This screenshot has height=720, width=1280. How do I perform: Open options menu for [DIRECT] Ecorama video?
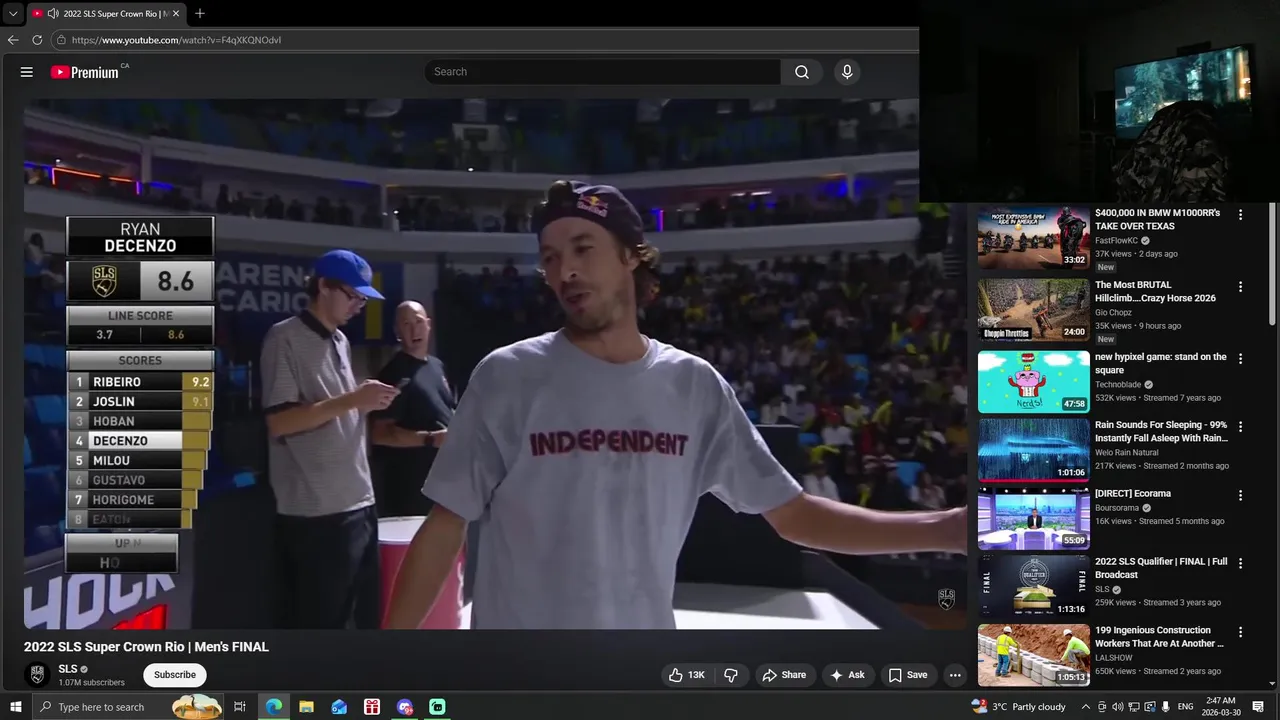coord(1241,495)
